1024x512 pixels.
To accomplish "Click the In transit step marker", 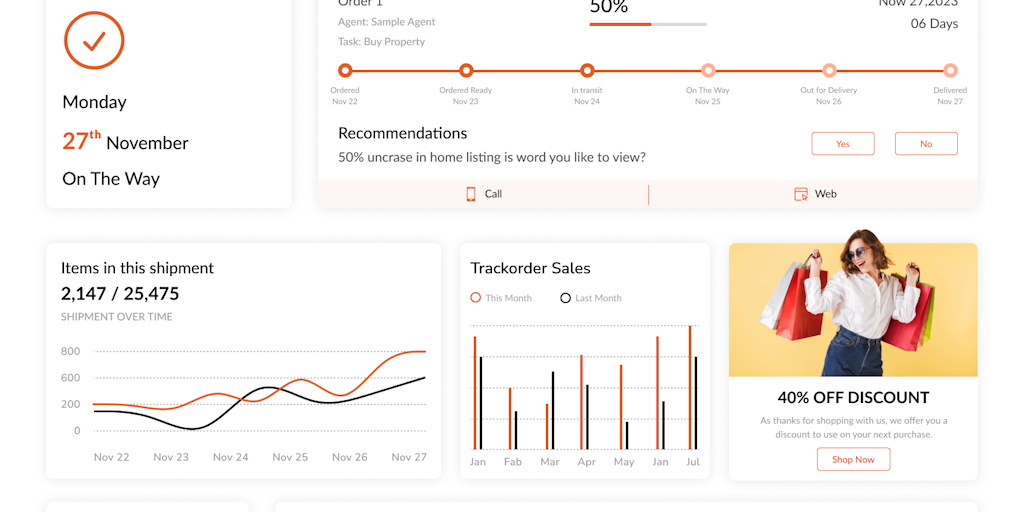I will (x=587, y=70).
